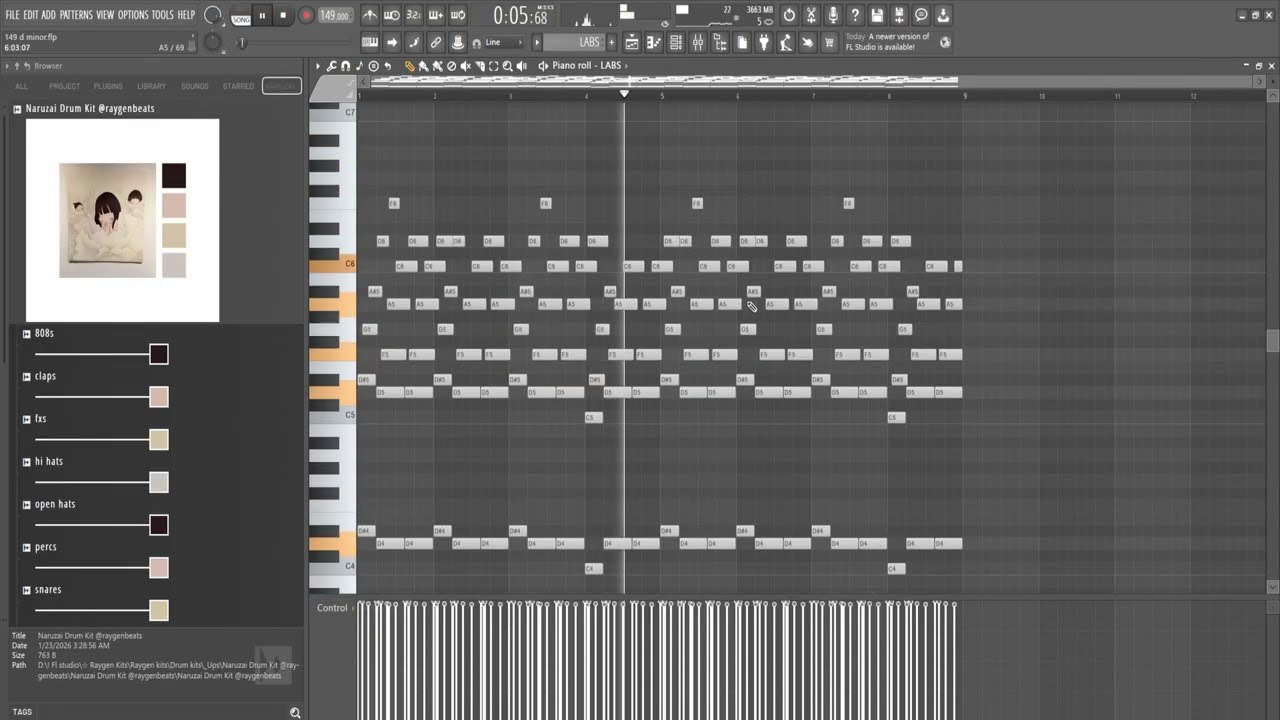Toggle the link chain multilink button
1280x720 pixels.
(435, 42)
